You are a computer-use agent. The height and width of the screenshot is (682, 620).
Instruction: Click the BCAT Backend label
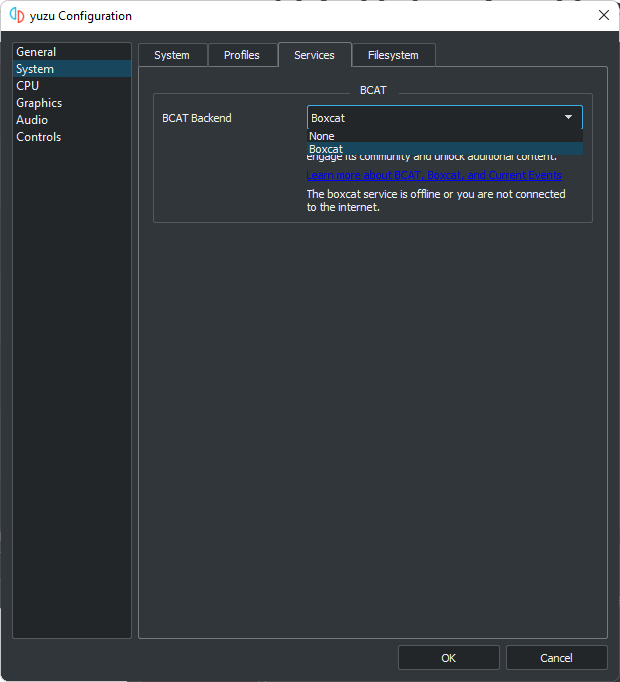(x=197, y=118)
